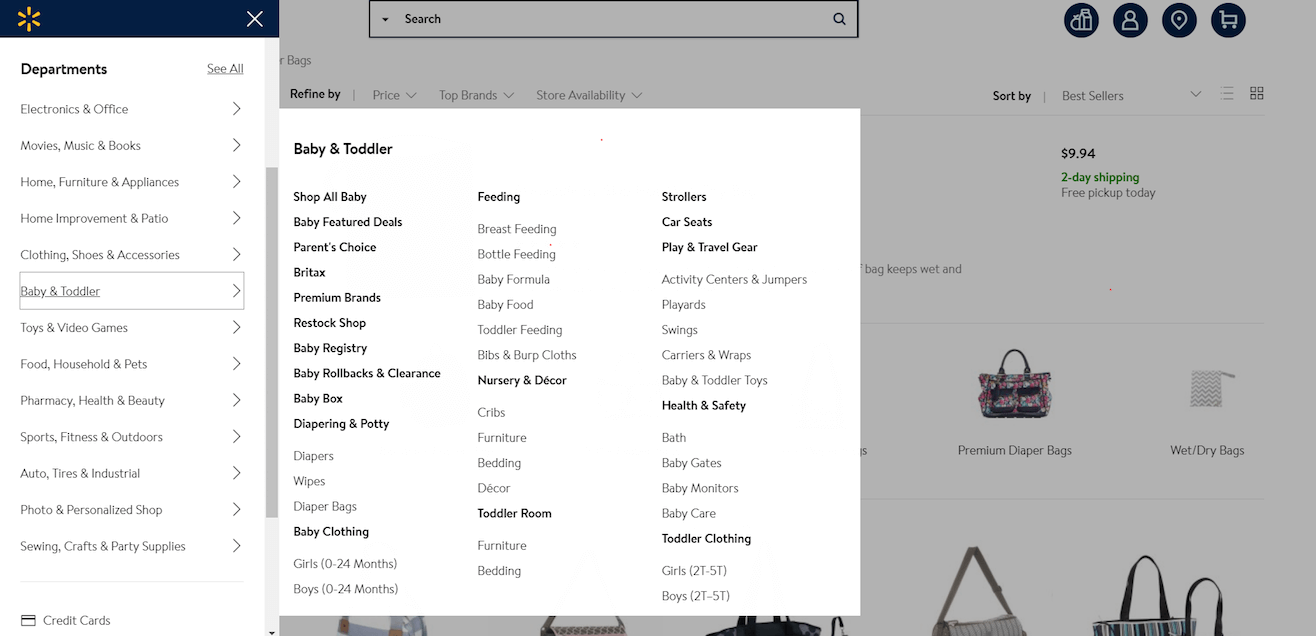The image size is (1316, 636).
Task: Click See All departments link
Action: click(225, 69)
